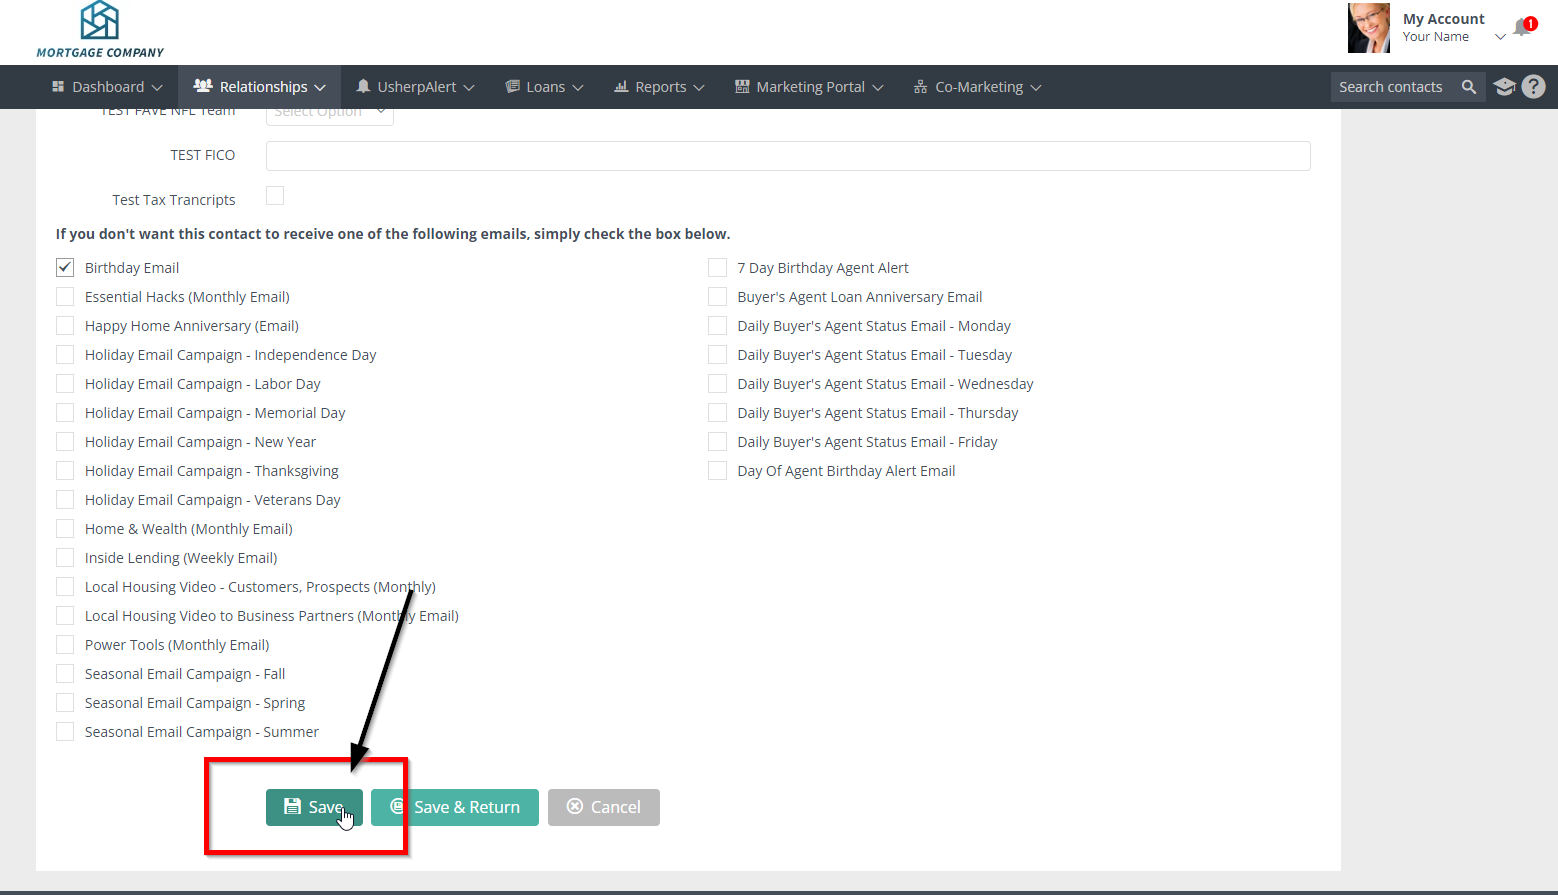Open the Relationships menu
This screenshot has width=1558, height=895.
click(x=260, y=87)
